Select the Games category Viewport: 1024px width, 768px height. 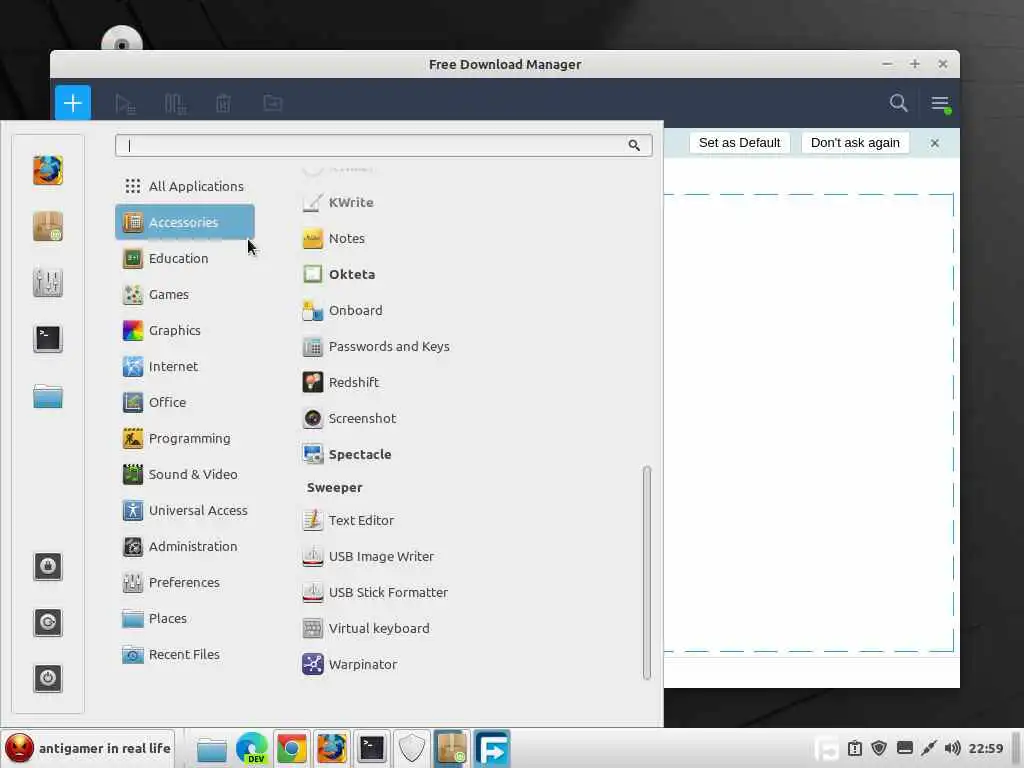click(x=185, y=295)
